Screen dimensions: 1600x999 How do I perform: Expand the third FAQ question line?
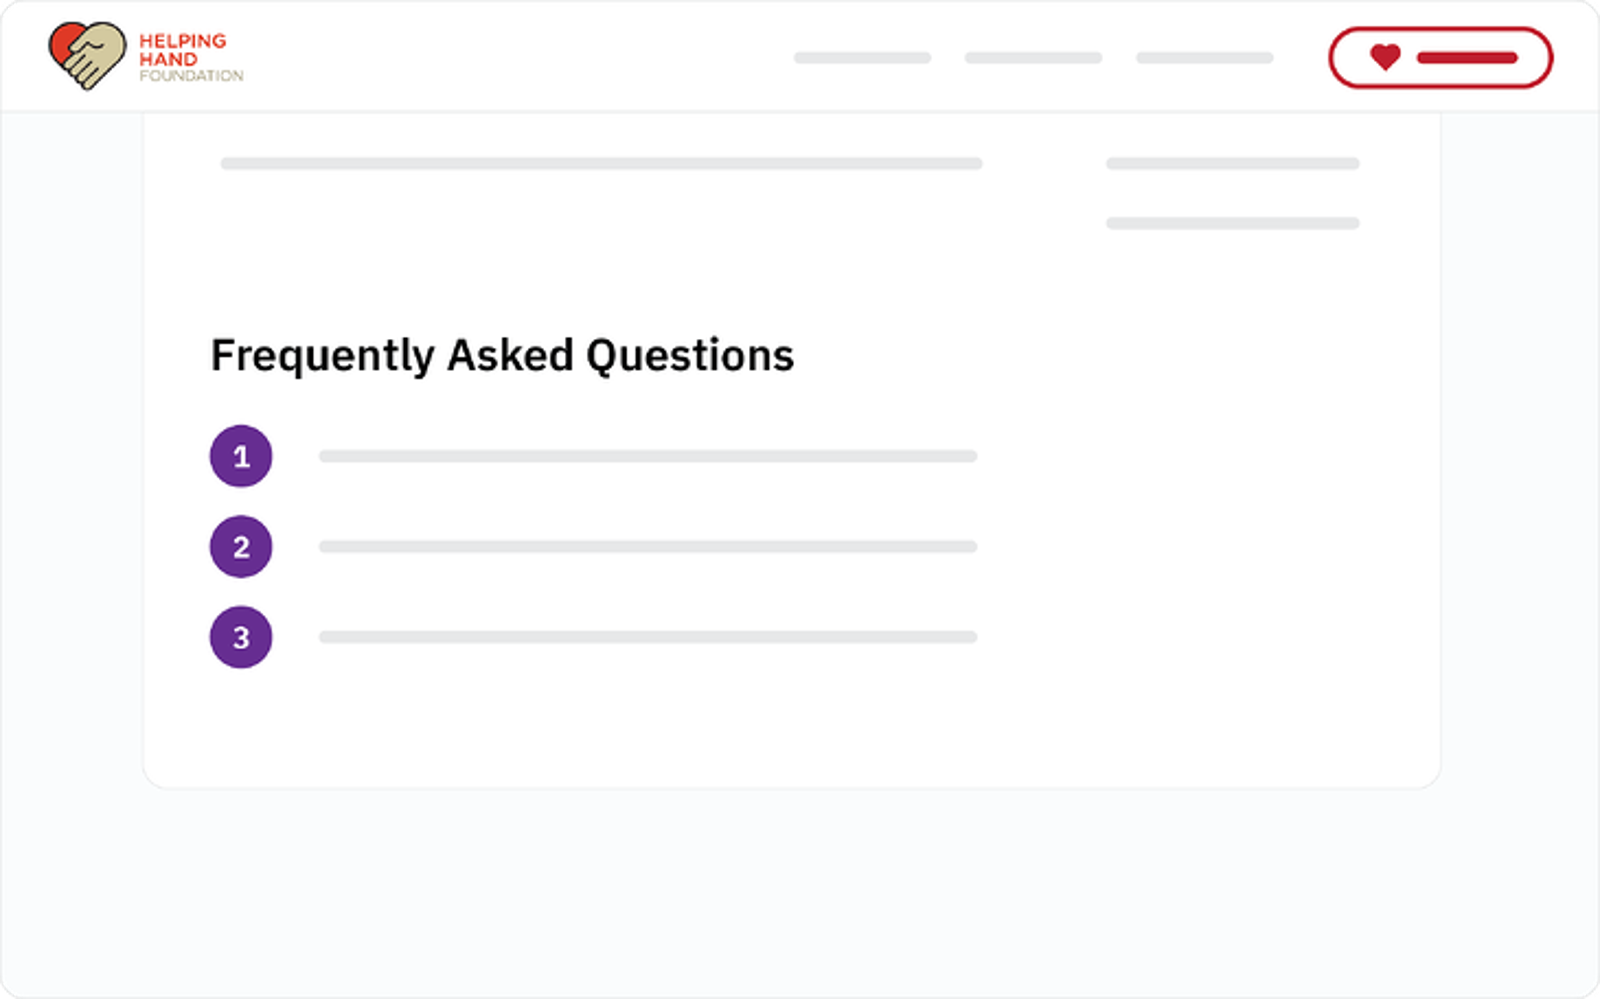coord(648,637)
